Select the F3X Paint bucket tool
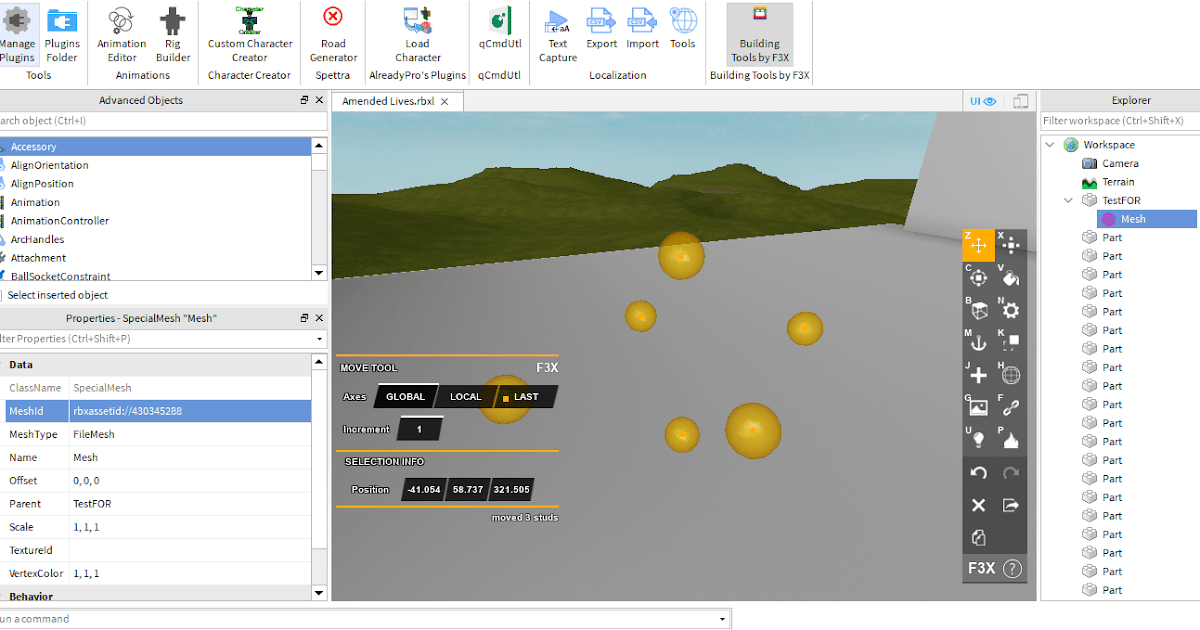The image size is (1200, 630). coord(1011,278)
